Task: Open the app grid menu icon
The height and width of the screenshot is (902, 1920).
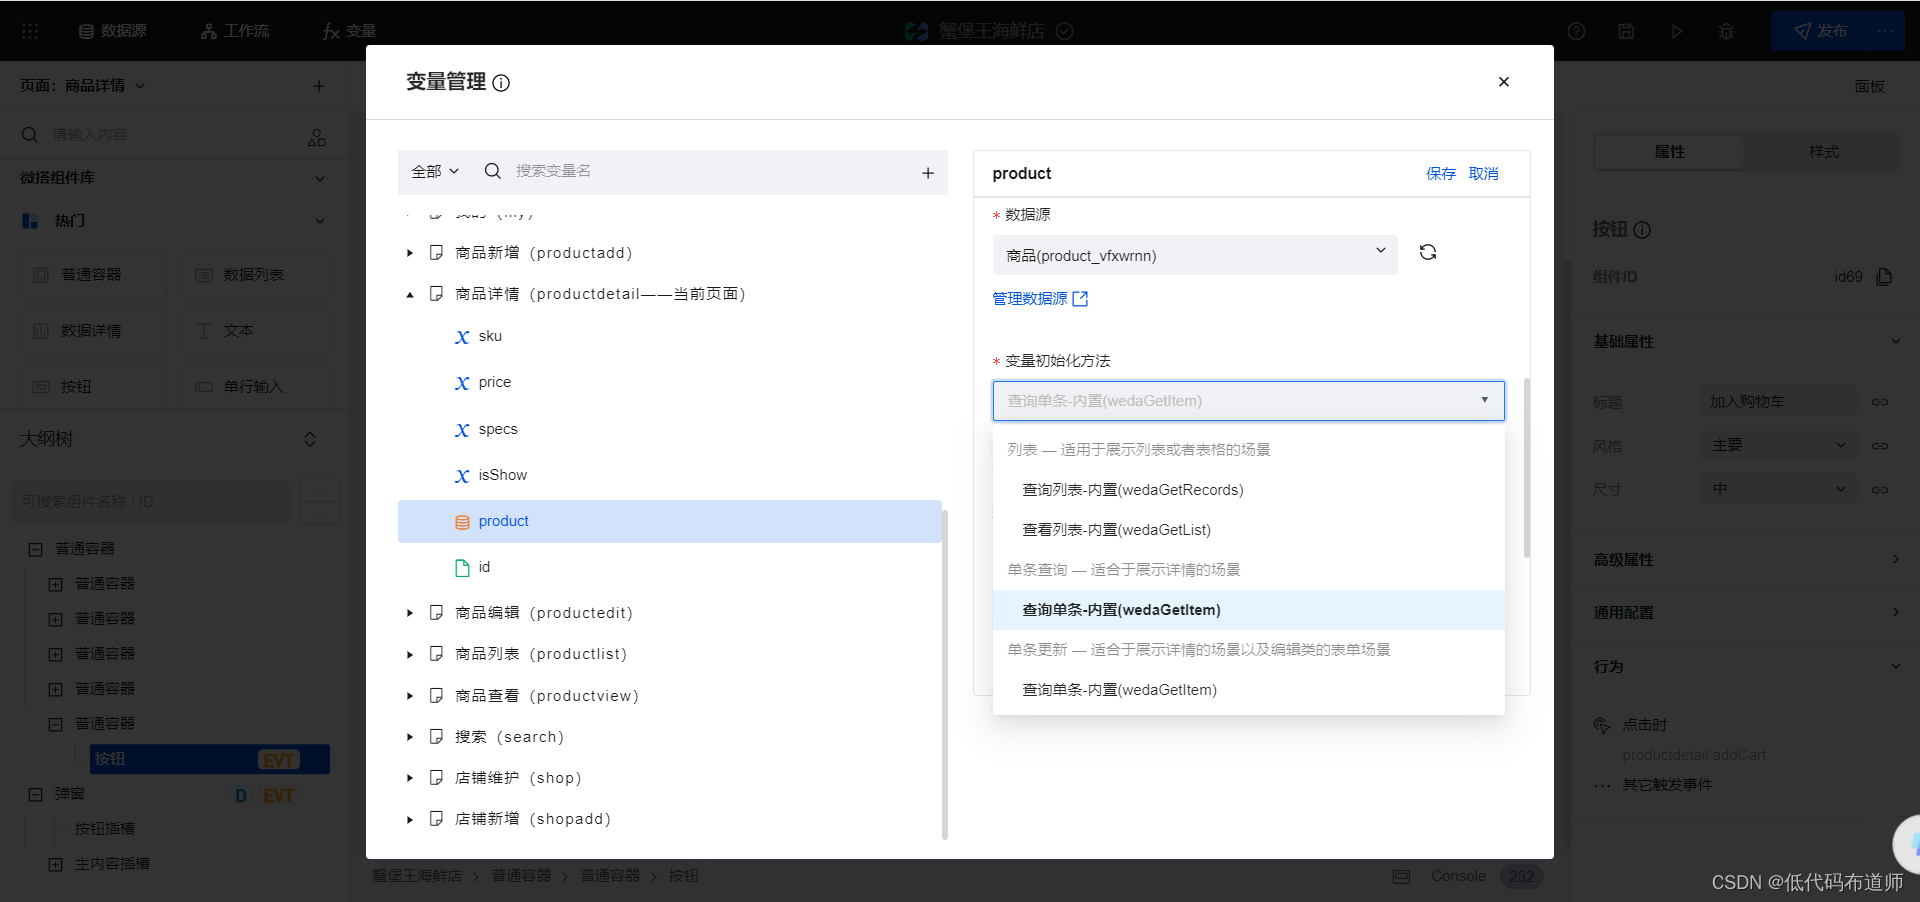Action: pos(30,31)
